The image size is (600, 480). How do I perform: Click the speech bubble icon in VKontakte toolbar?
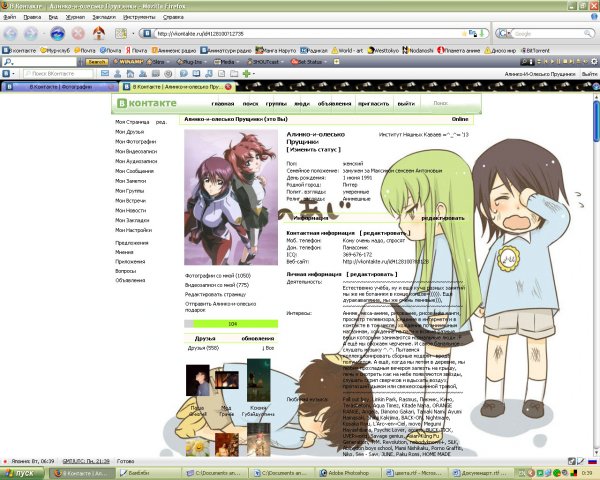184,73
